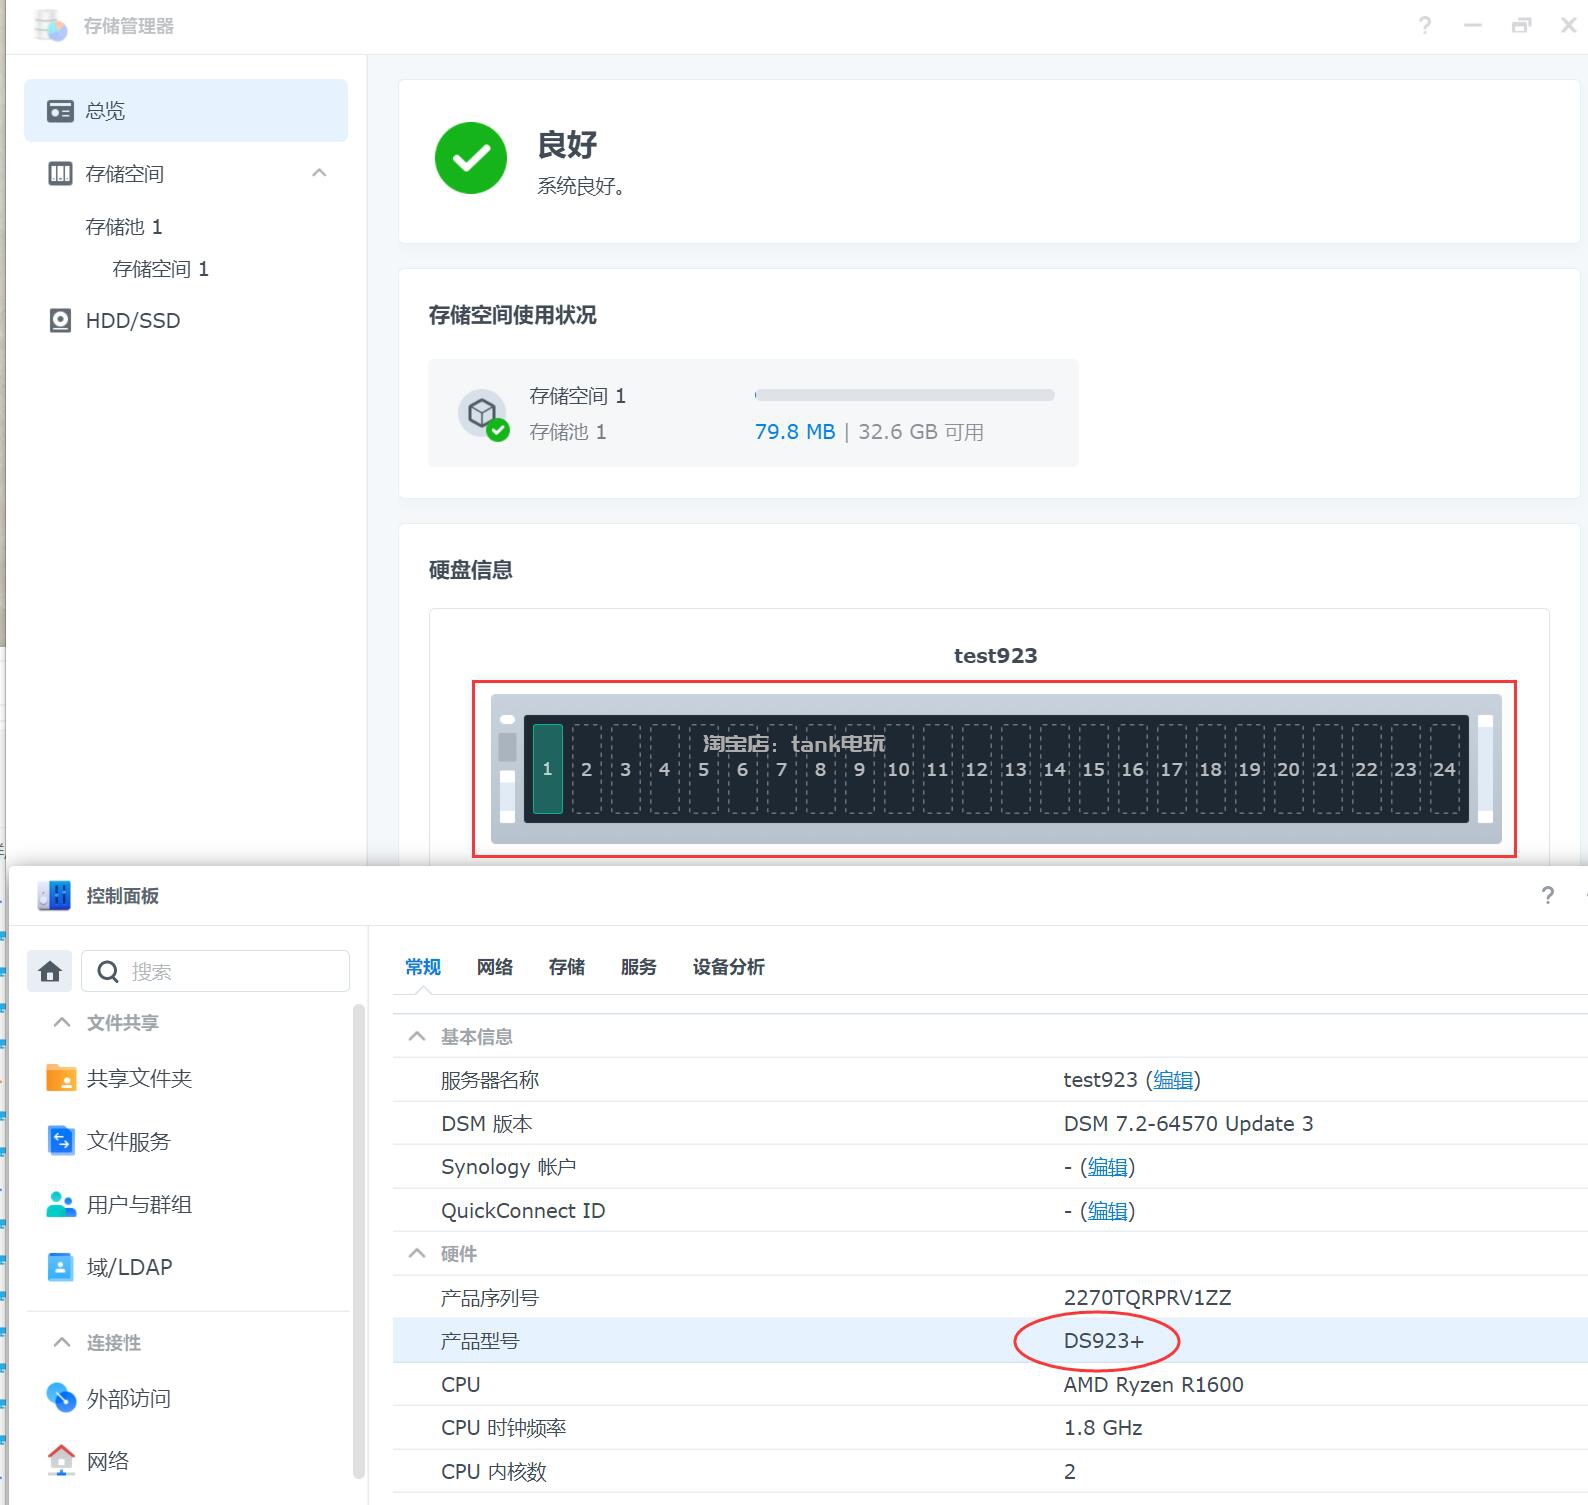The image size is (1588, 1505).
Task: Open 文件服务 file services icon
Action: tap(61, 1141)
